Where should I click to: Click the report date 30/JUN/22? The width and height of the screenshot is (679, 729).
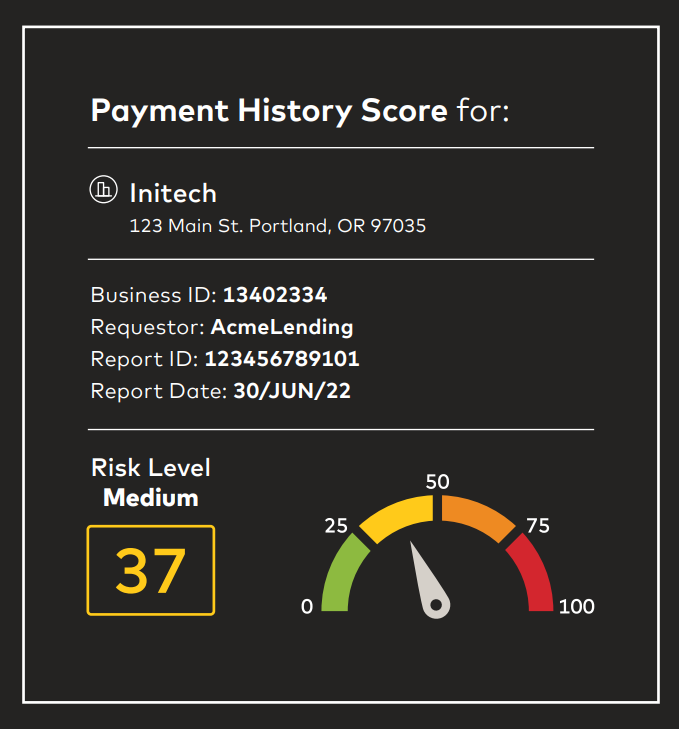292,391
